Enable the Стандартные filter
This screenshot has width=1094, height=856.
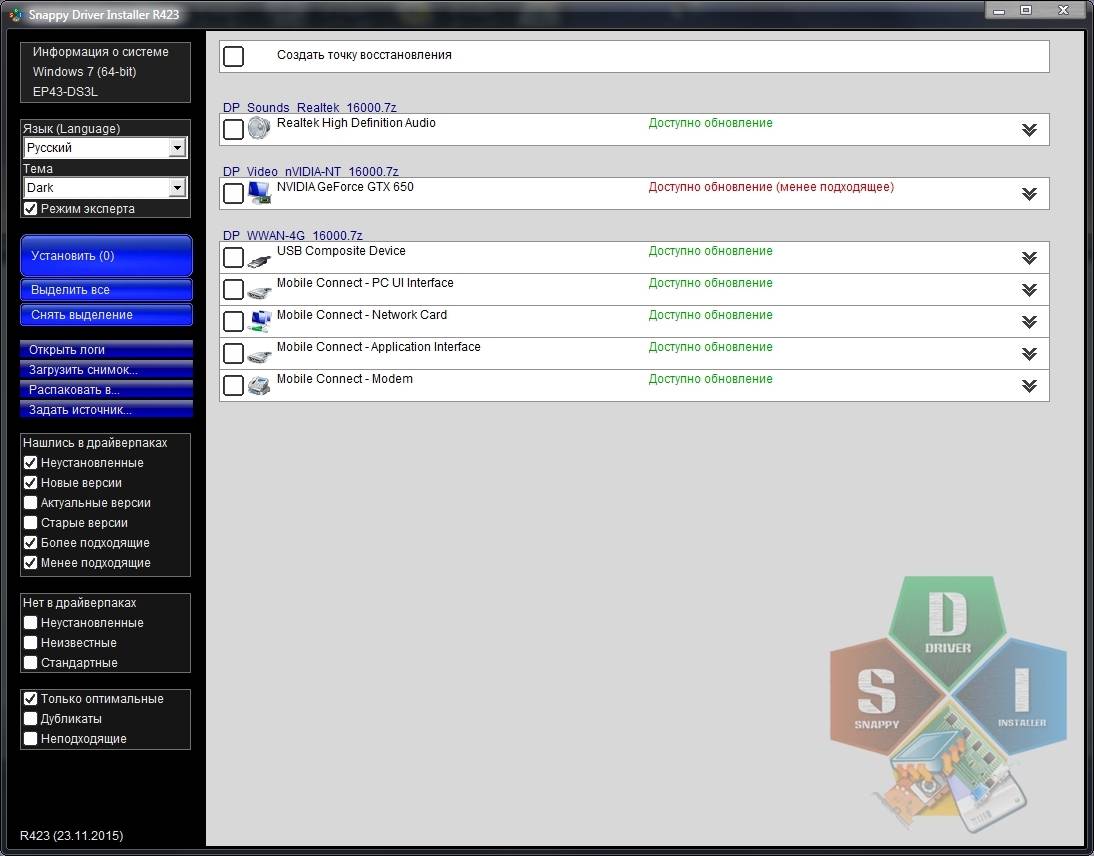click(x=30, y=663)
